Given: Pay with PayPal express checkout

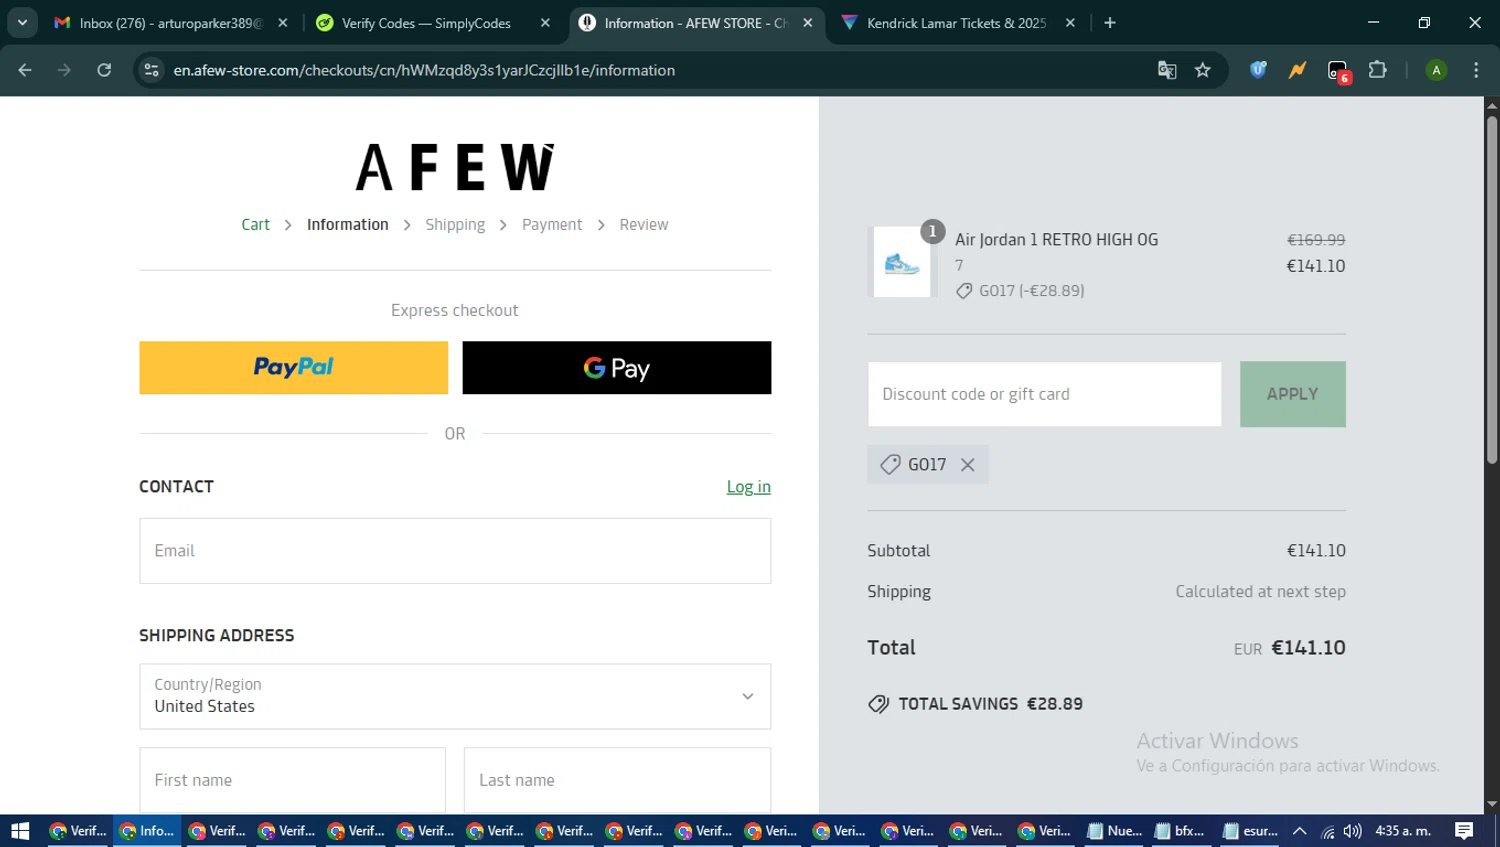Looking at the screenshot, I should tap(293, 367).
